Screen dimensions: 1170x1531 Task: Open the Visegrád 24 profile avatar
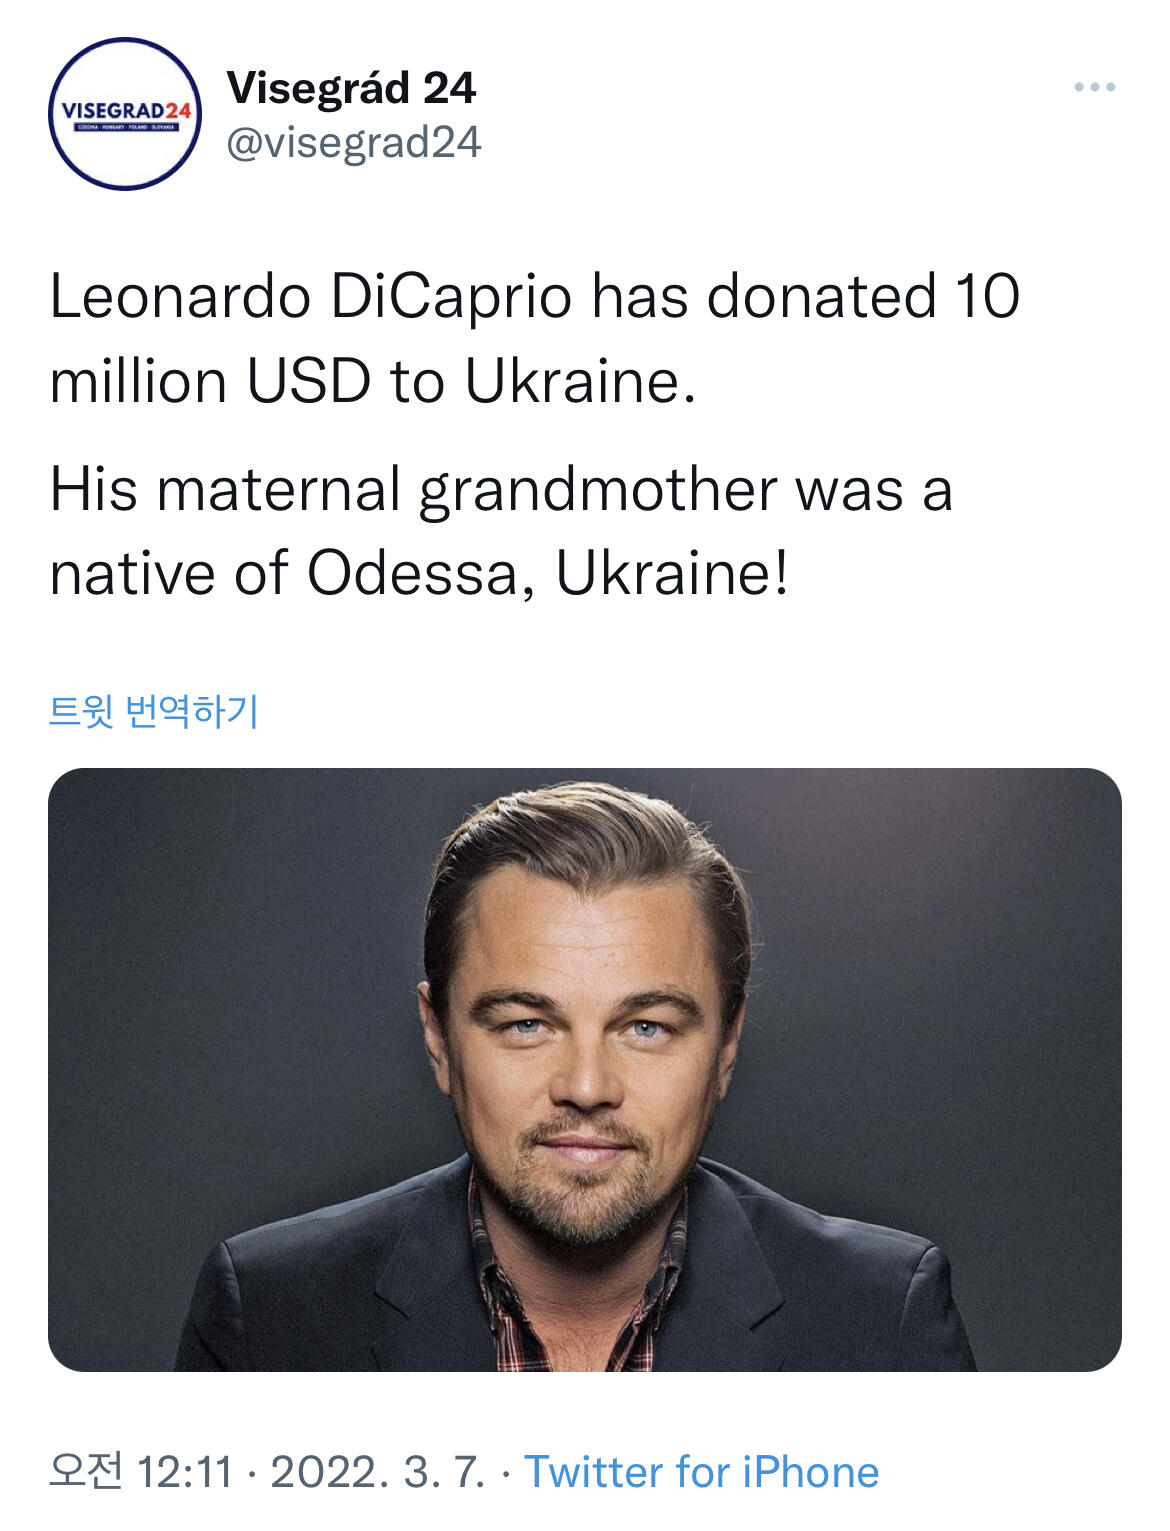point(125,114)
